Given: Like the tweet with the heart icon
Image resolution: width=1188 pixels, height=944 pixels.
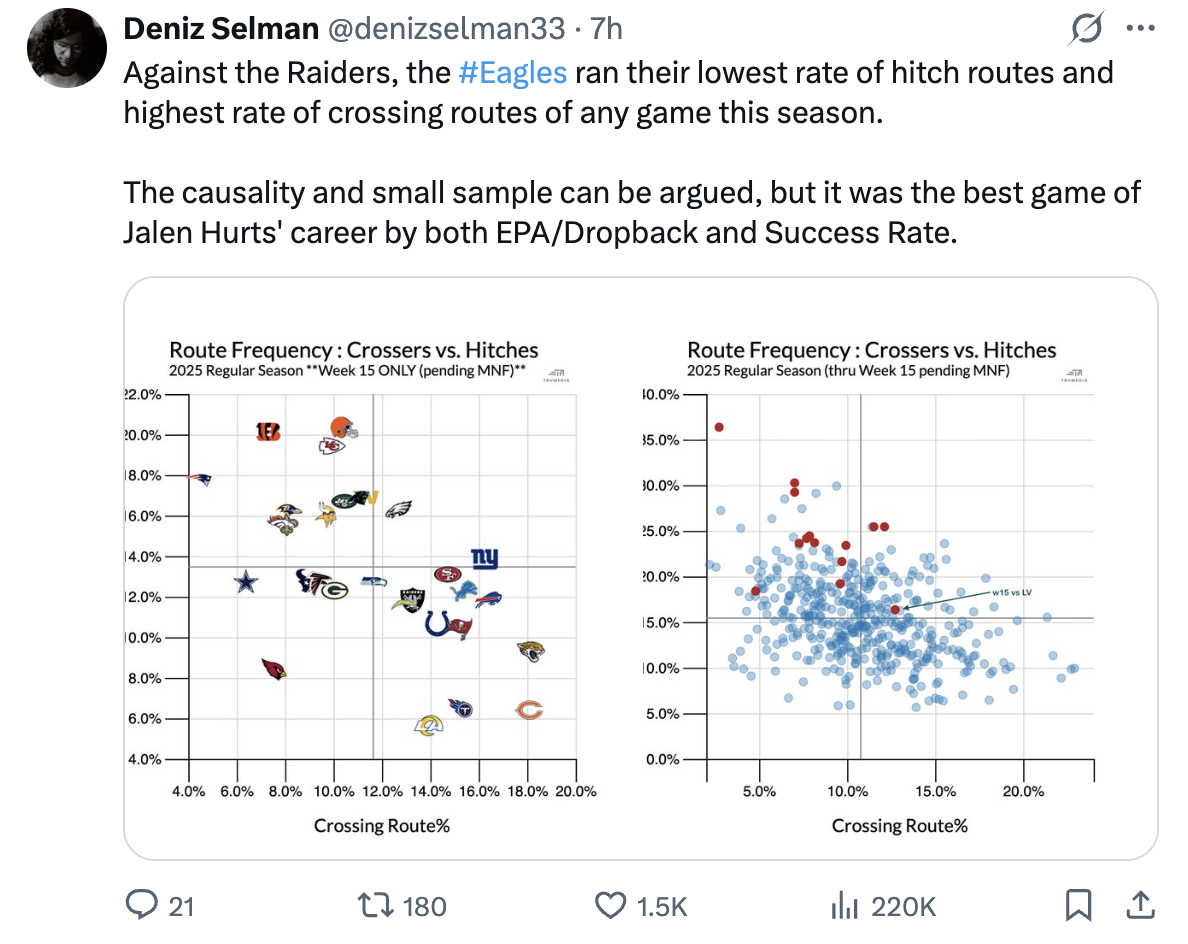Looking at the screenshot, I should (610, 906).
